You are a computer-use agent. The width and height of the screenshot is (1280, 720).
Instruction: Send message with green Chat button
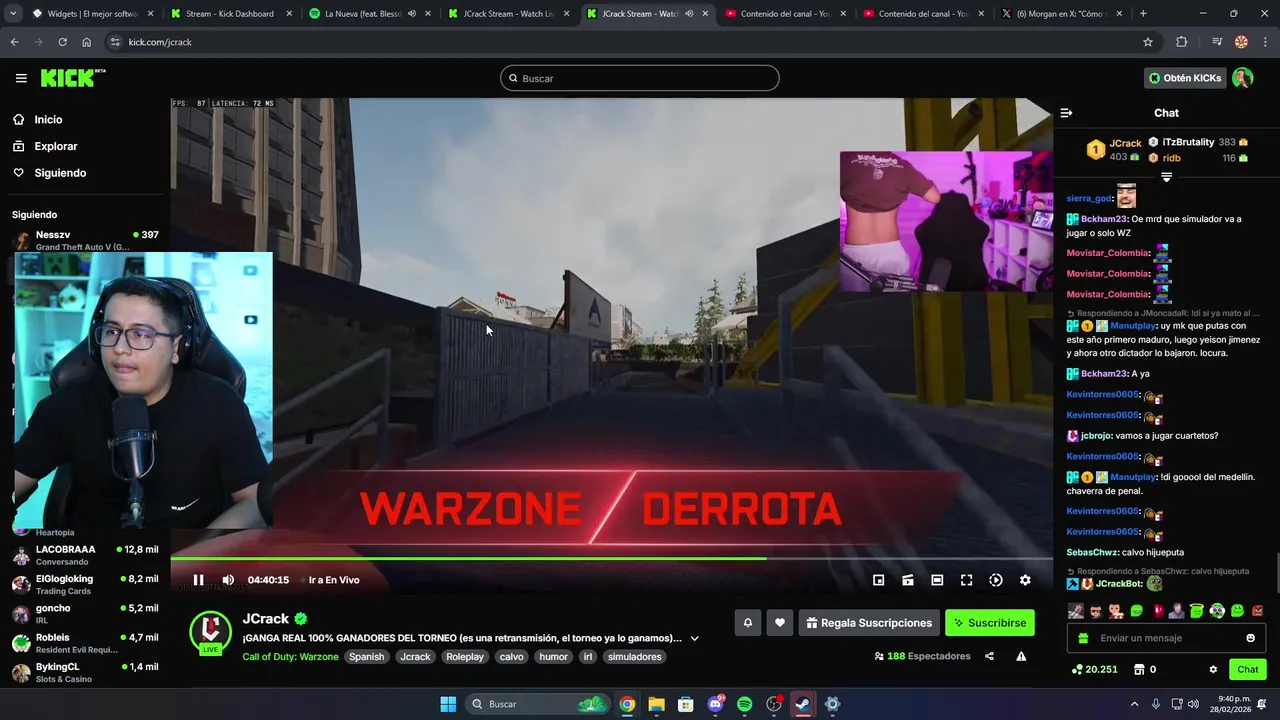click(1248, 670)
